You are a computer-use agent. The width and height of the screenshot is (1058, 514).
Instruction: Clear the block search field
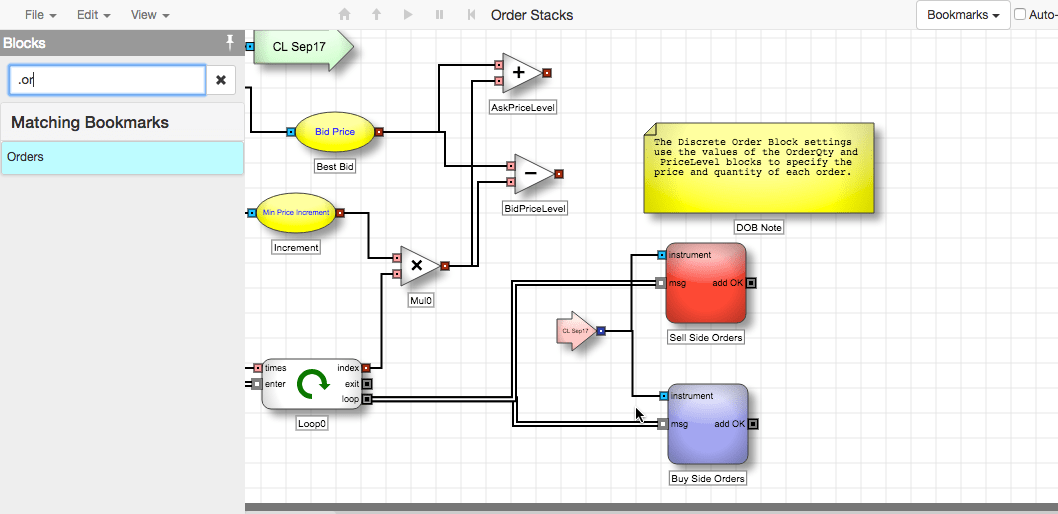[x=221, y=80]
